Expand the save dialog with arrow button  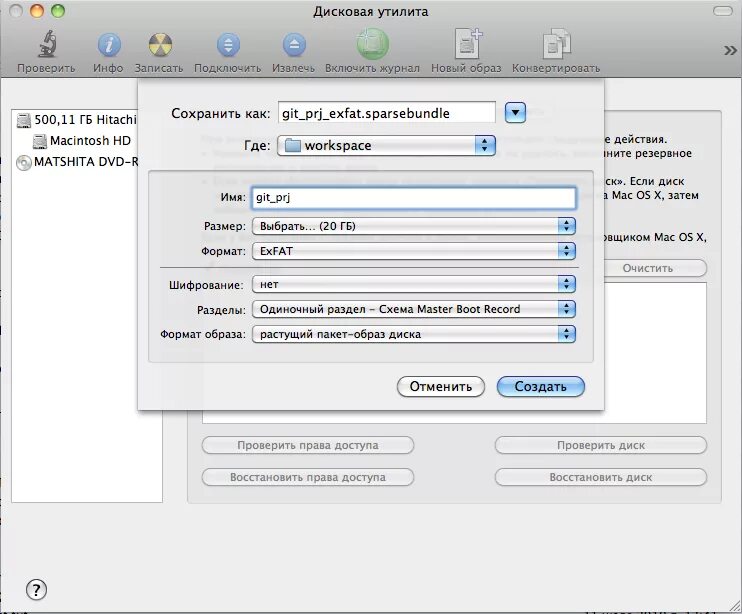tap(515, 113)
